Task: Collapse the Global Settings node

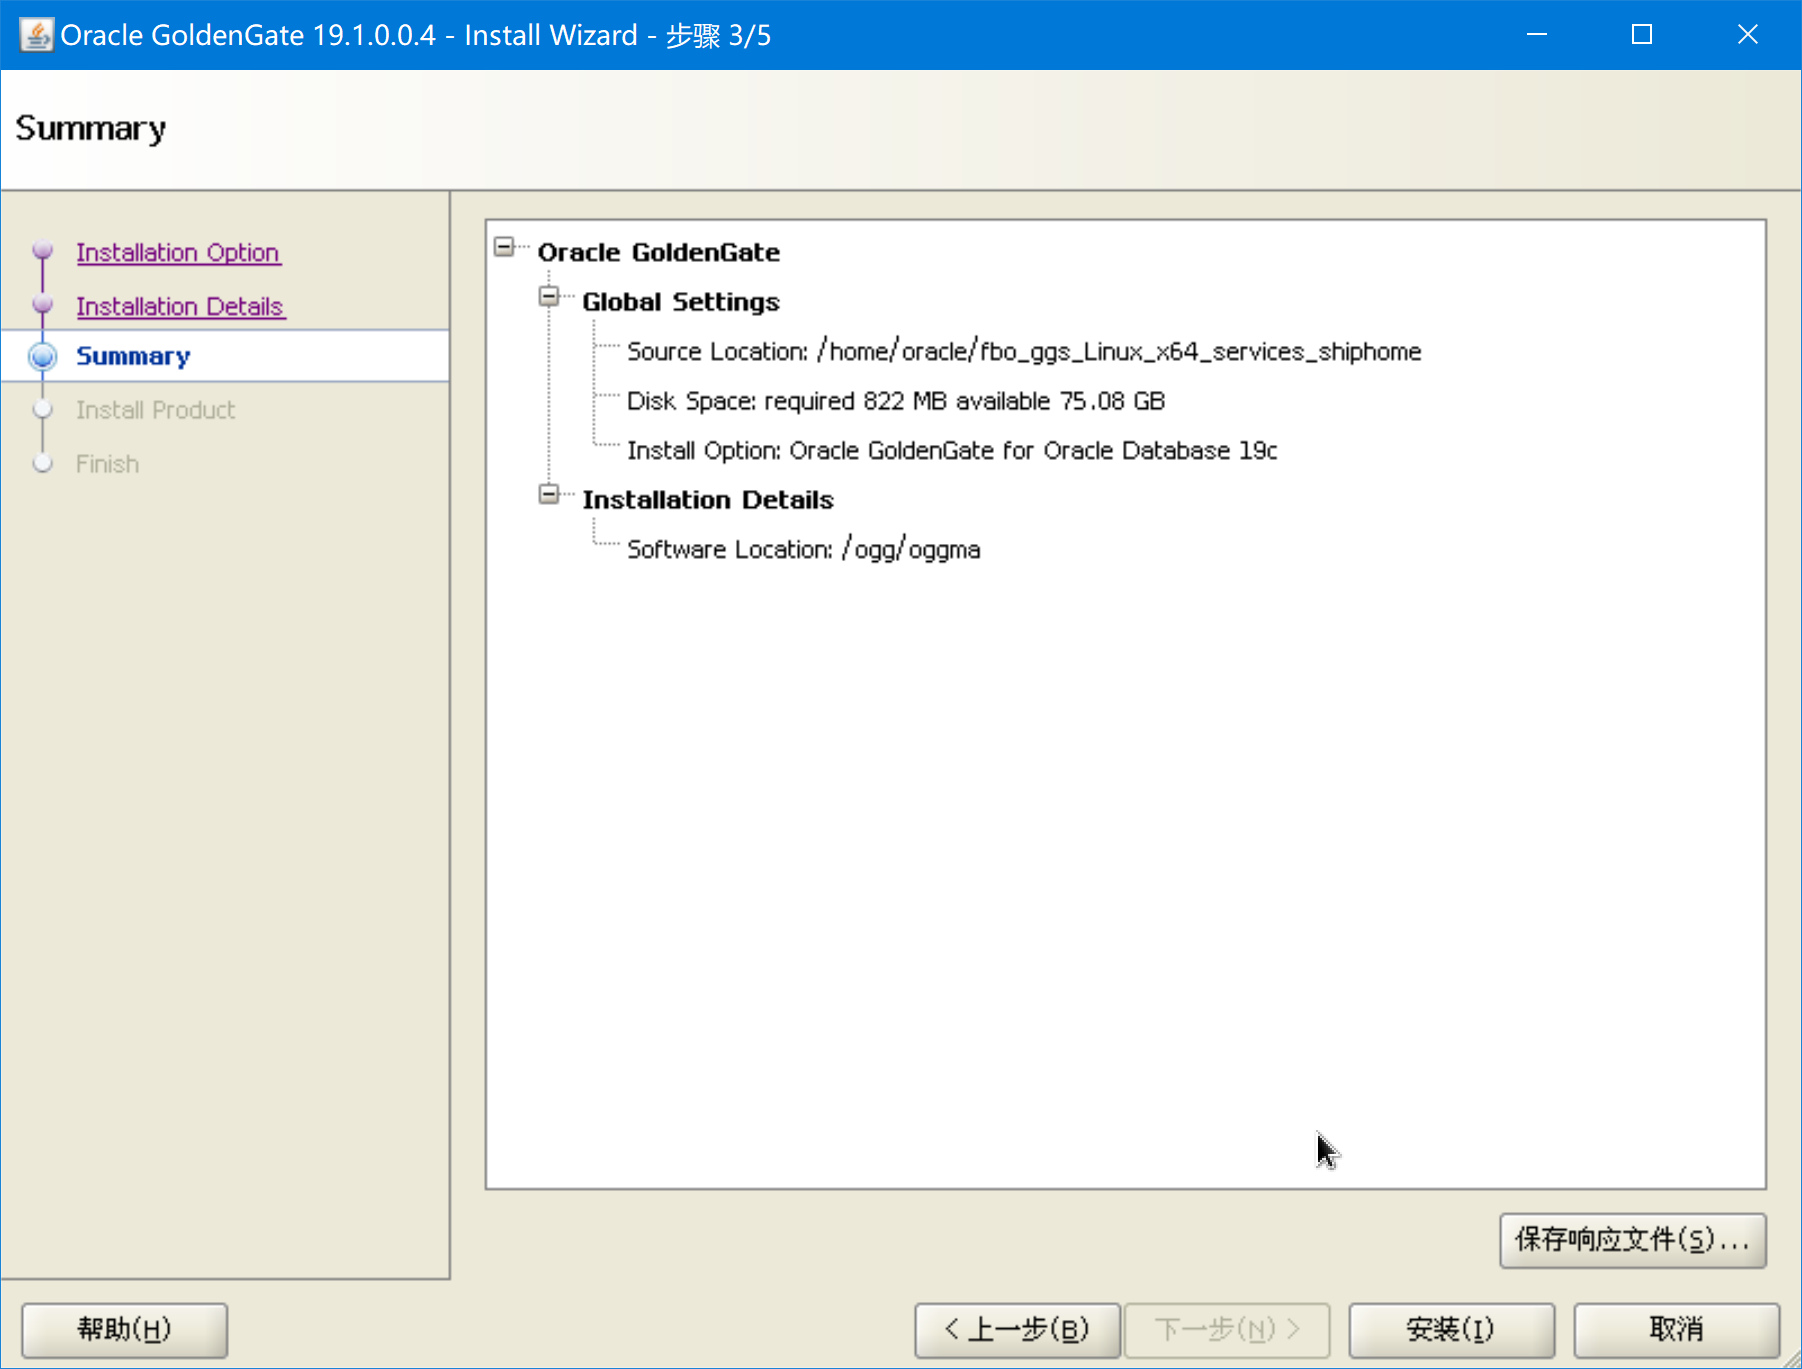Action: [x=549, y=297]
